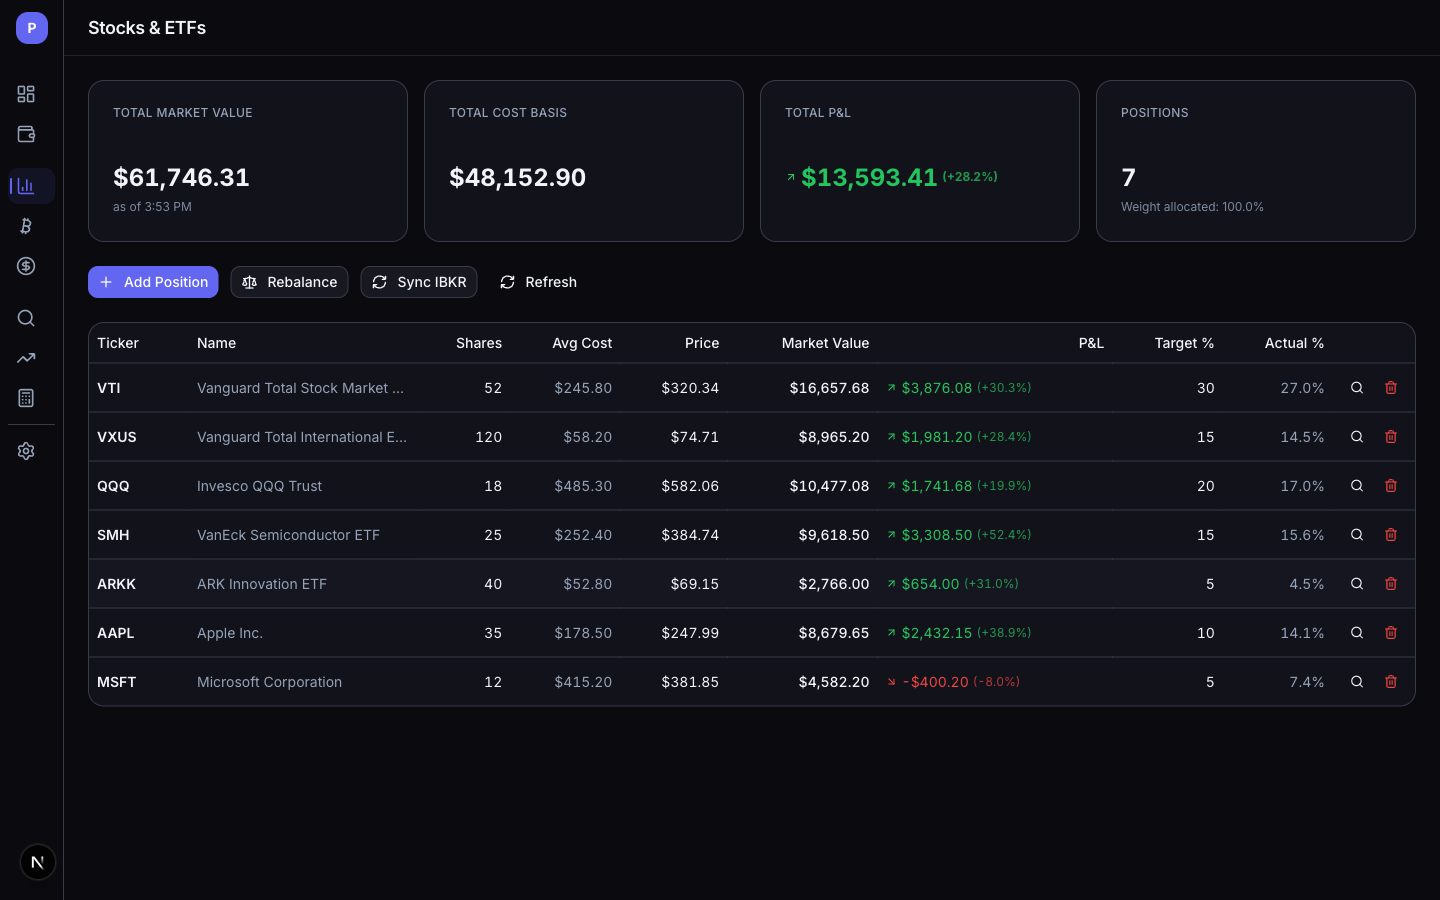Delete the VTI position
The image size is (1440, 900).
1391,388
